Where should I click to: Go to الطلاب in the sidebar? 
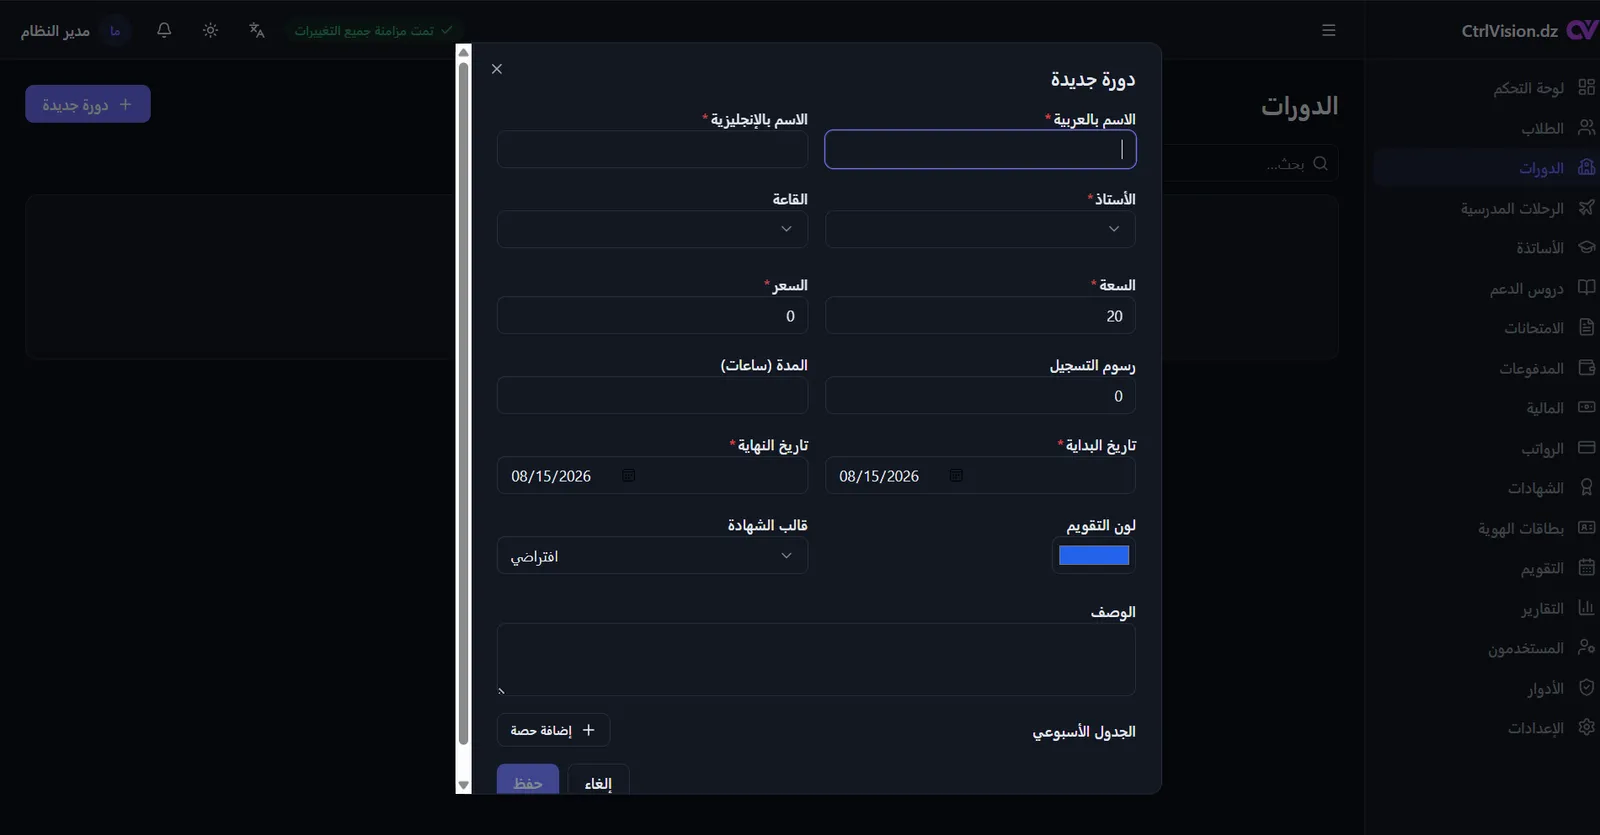pos(1485,128)
